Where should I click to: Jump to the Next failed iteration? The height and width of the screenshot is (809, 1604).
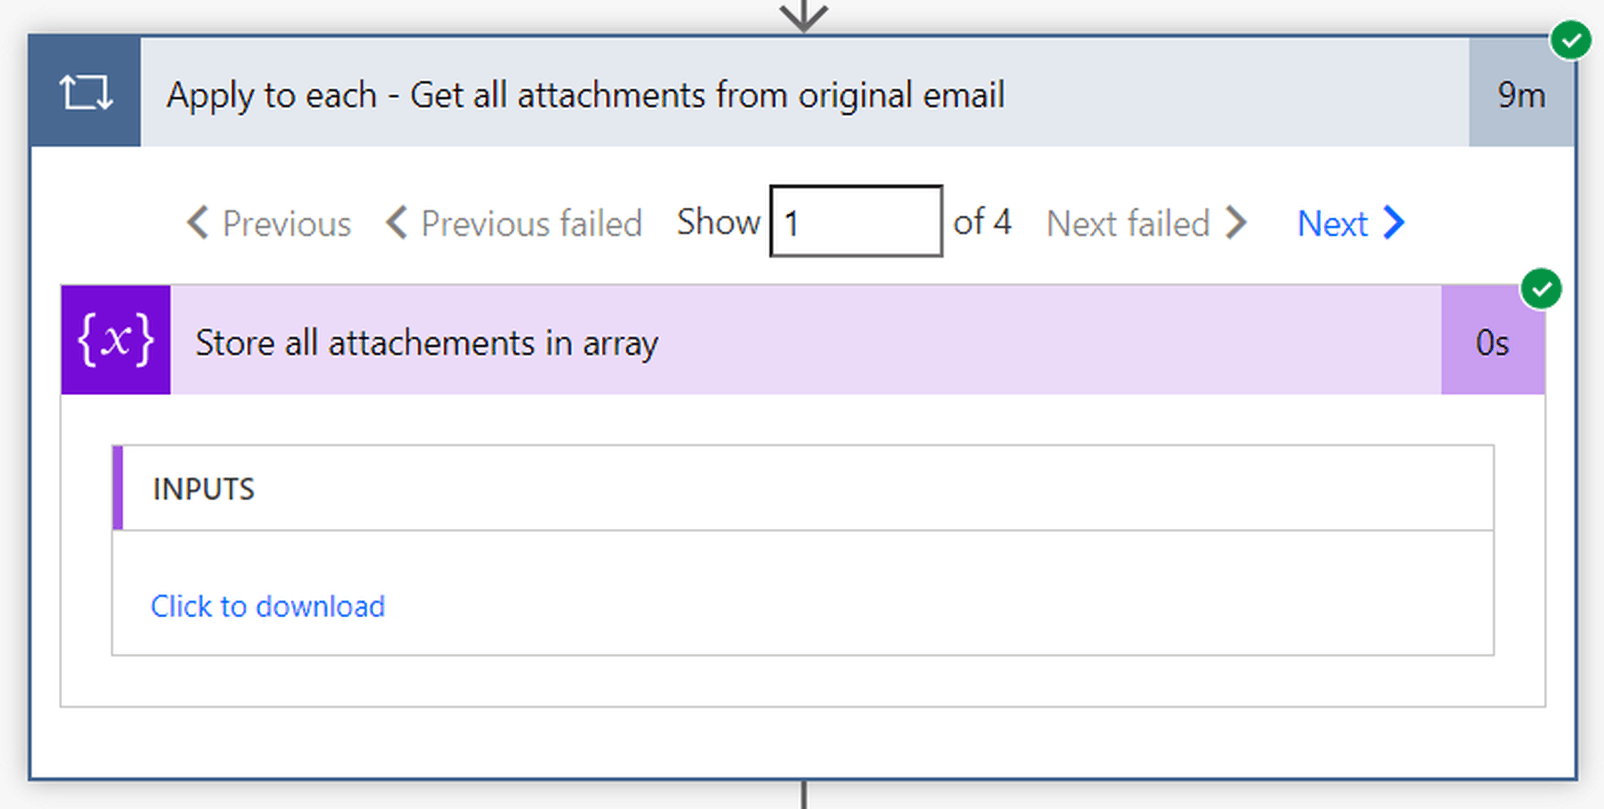pos(1128,224)
